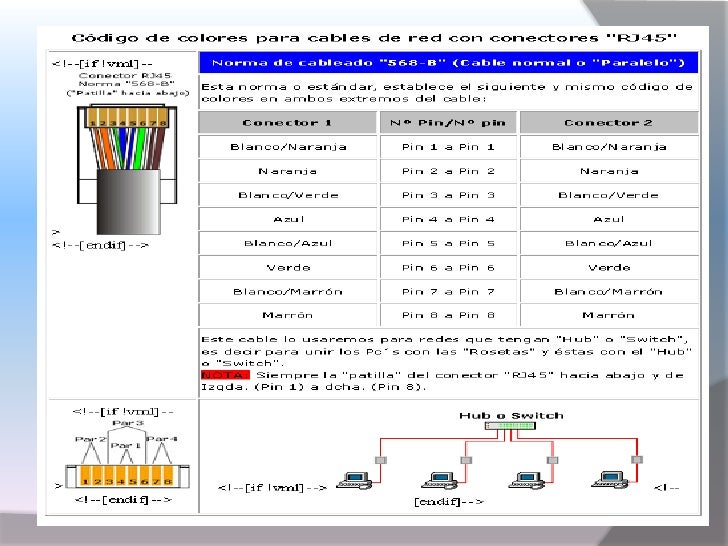Click the red NOTA highlighted label
The width and height of the screenshot is (728, 546).
click(x=225, y=375)
